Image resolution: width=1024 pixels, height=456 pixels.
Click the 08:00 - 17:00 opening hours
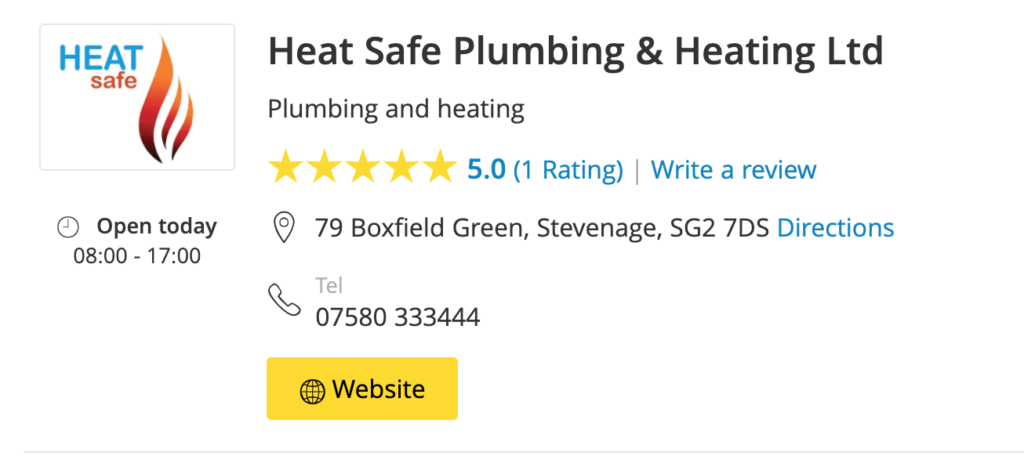(x=137, y=256)
